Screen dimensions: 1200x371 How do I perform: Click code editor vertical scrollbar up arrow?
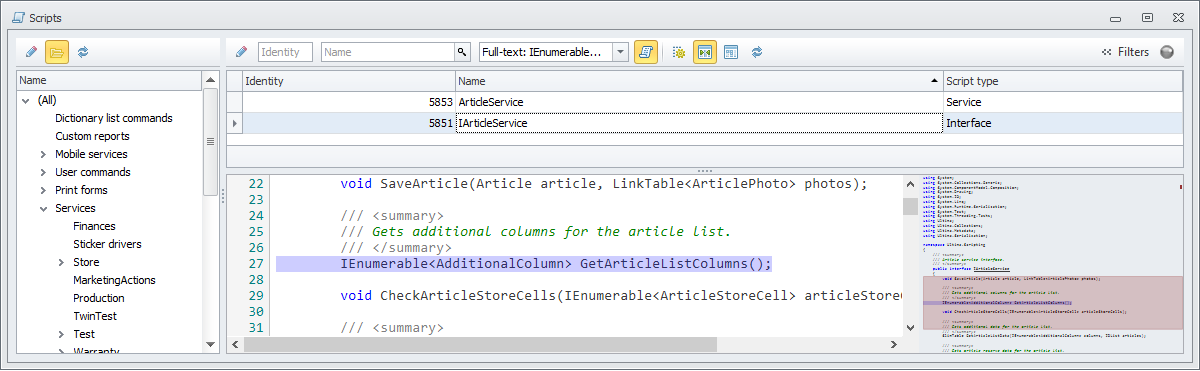910,185
